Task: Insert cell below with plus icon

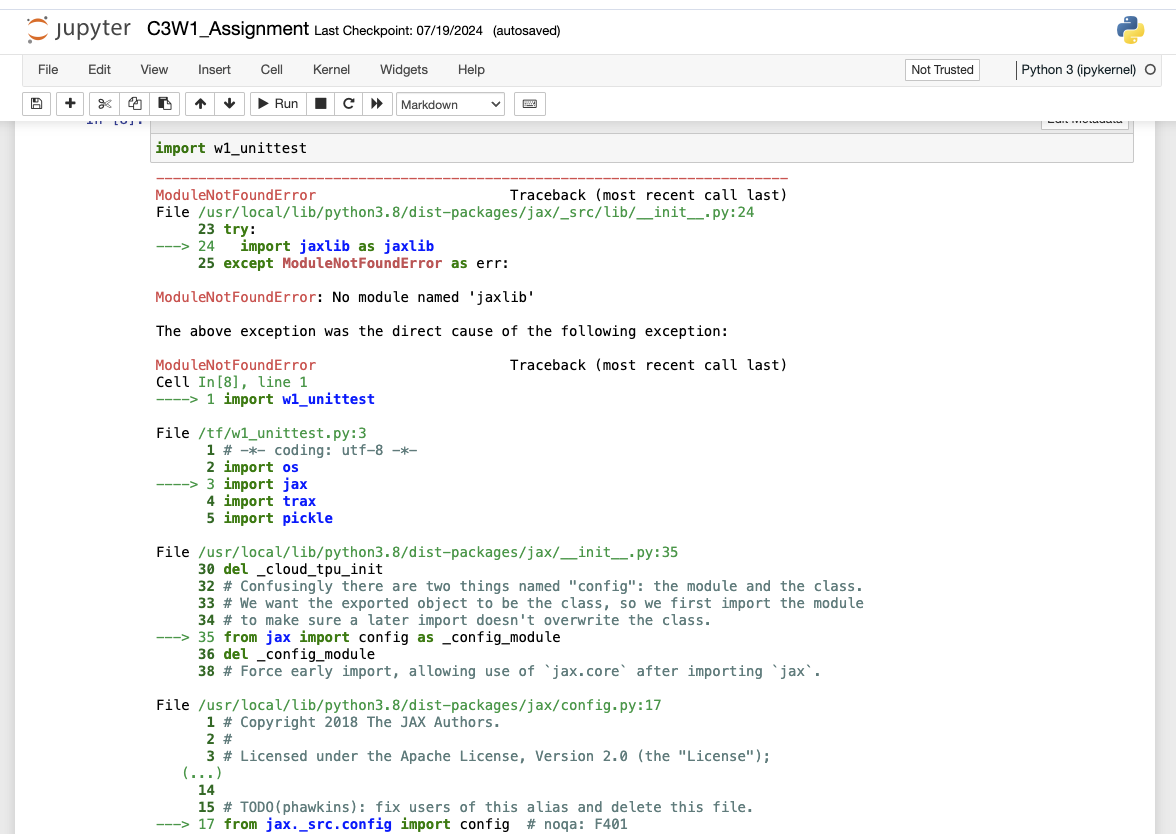Action: [70, 104]
